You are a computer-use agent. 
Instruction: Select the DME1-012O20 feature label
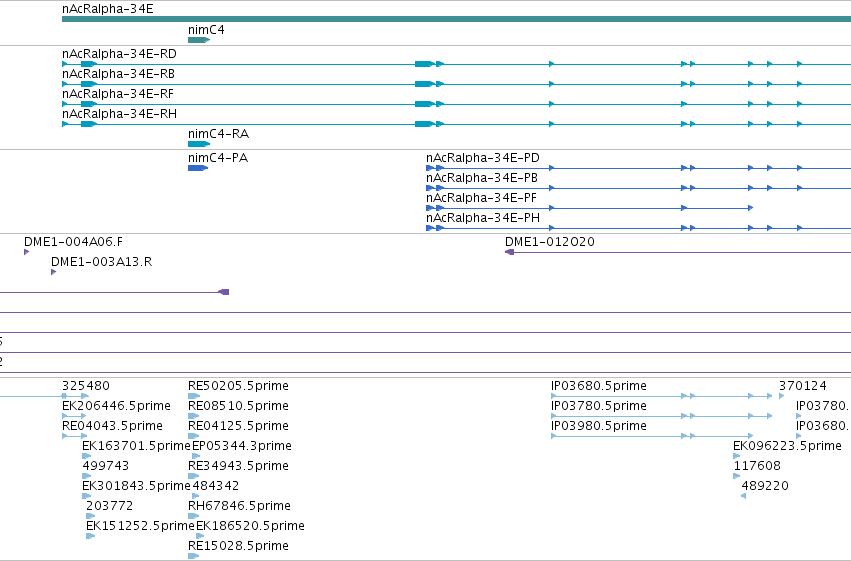click(x=550, y=241)
